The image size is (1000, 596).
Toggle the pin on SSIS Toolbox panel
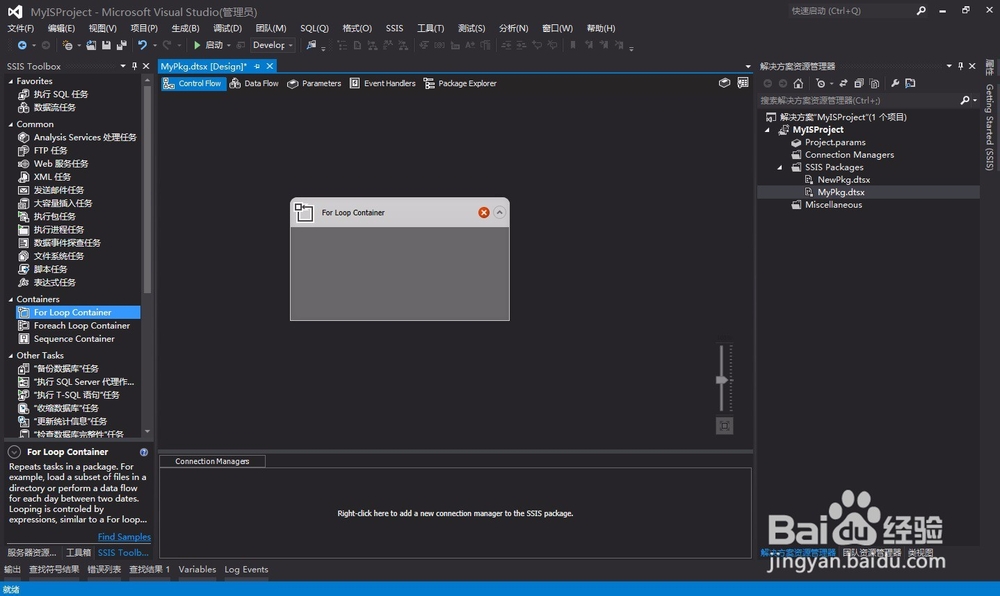134,66
